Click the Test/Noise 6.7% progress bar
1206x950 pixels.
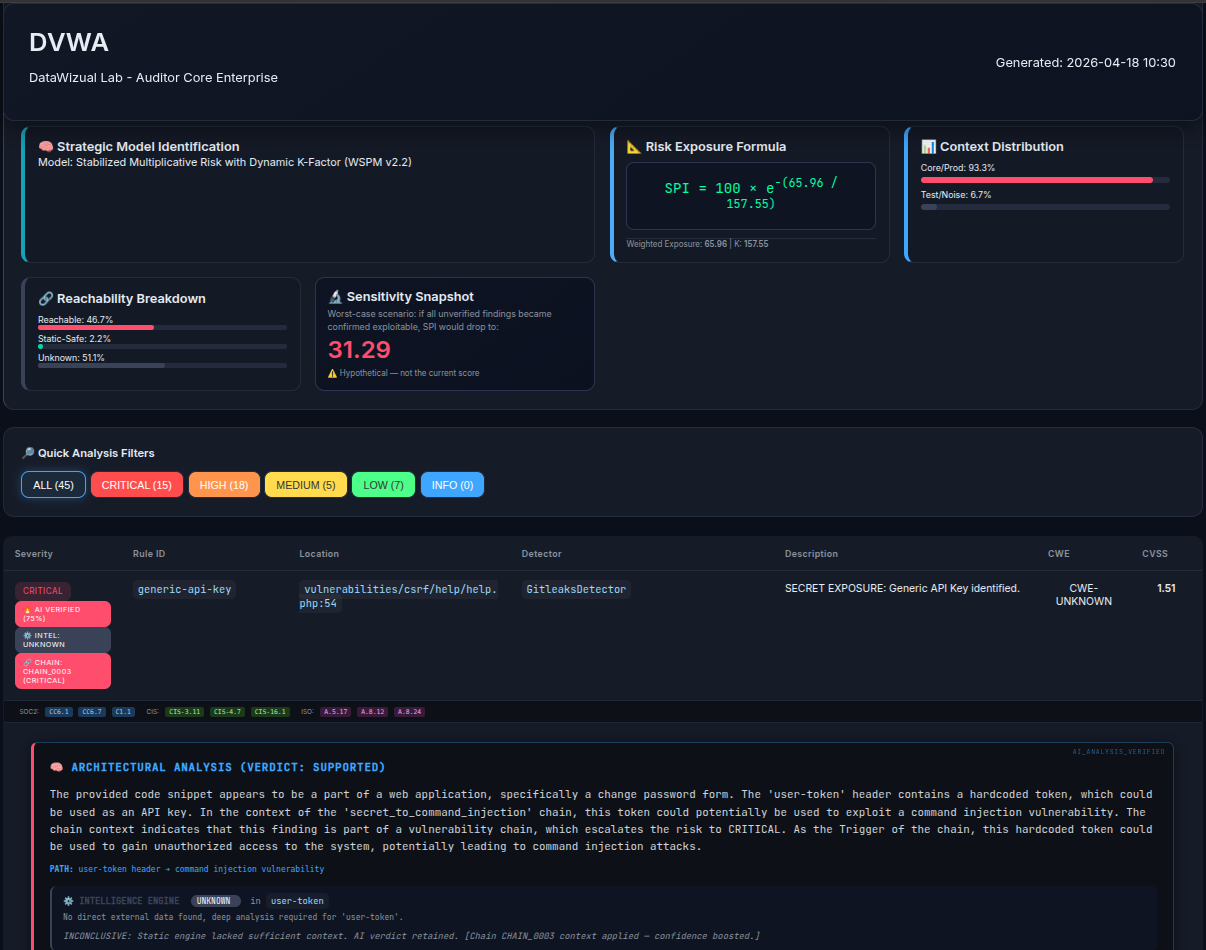point(1045,207)
